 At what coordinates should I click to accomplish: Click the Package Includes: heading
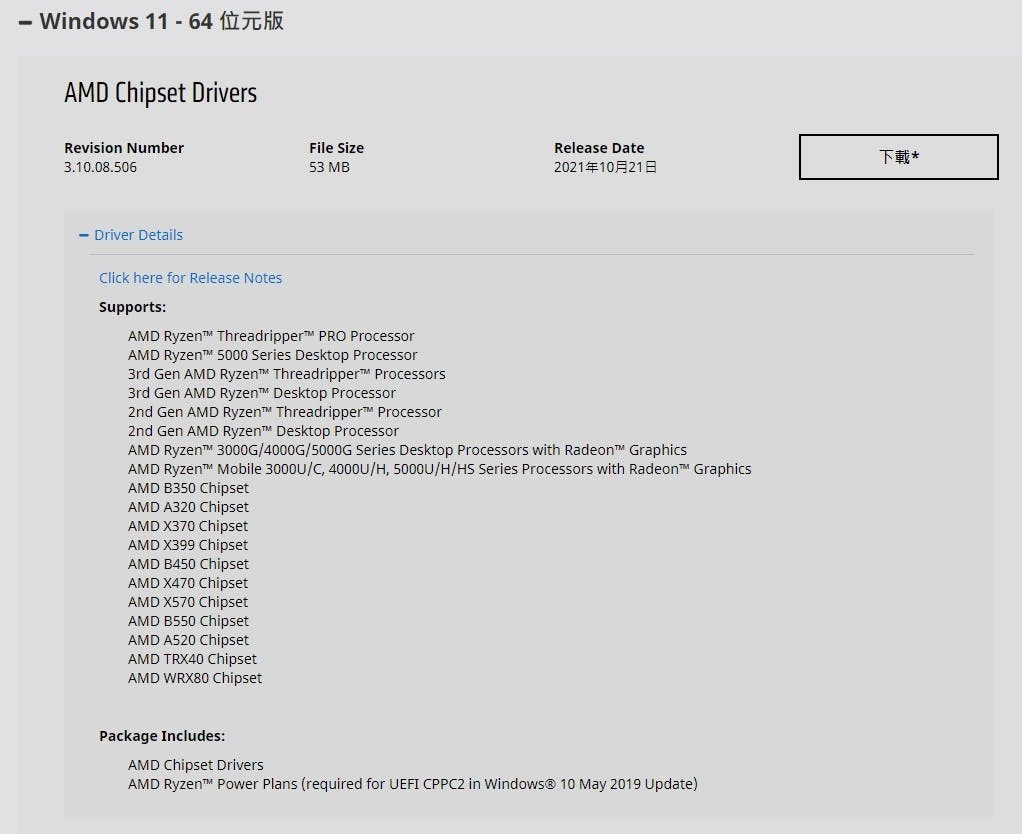[x=162, y=736]
